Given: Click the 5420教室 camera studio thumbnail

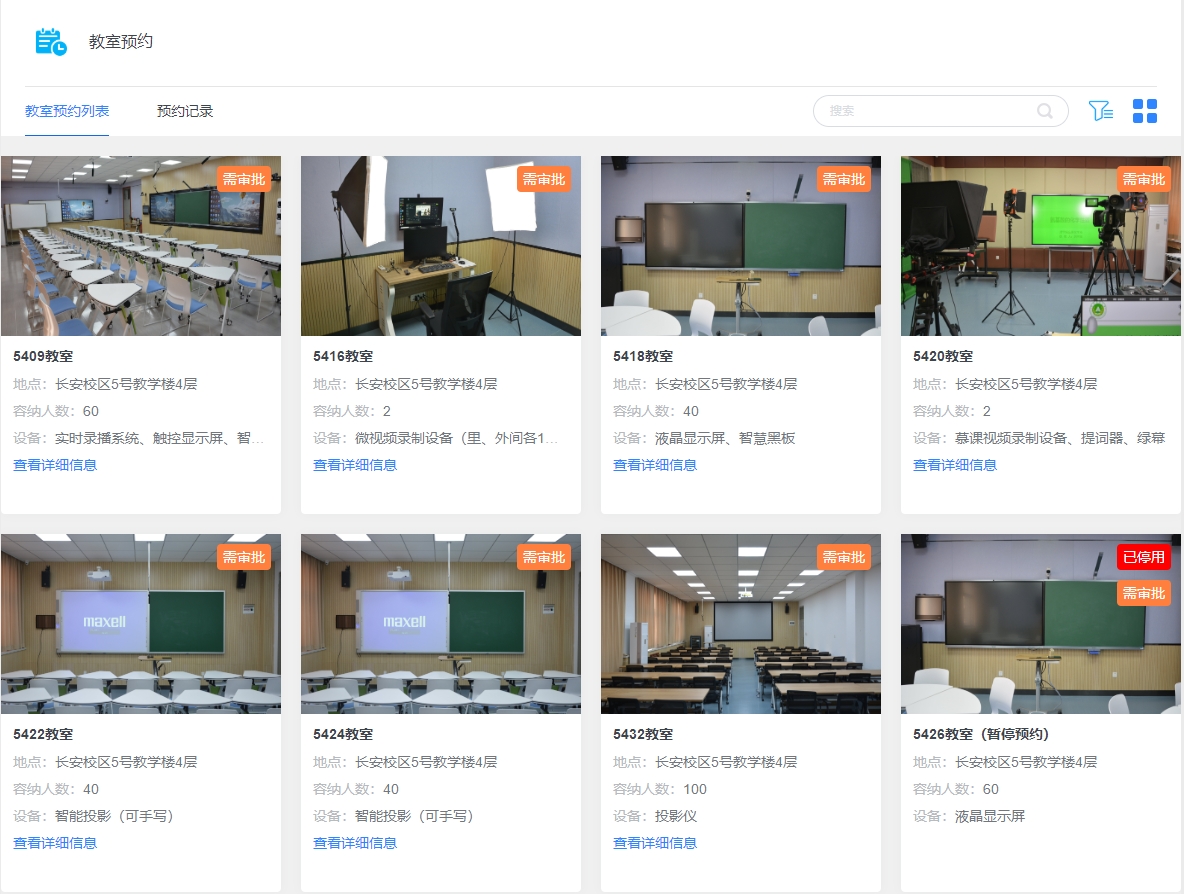Looking at the screenshot, I should [x=1040, y=246].
